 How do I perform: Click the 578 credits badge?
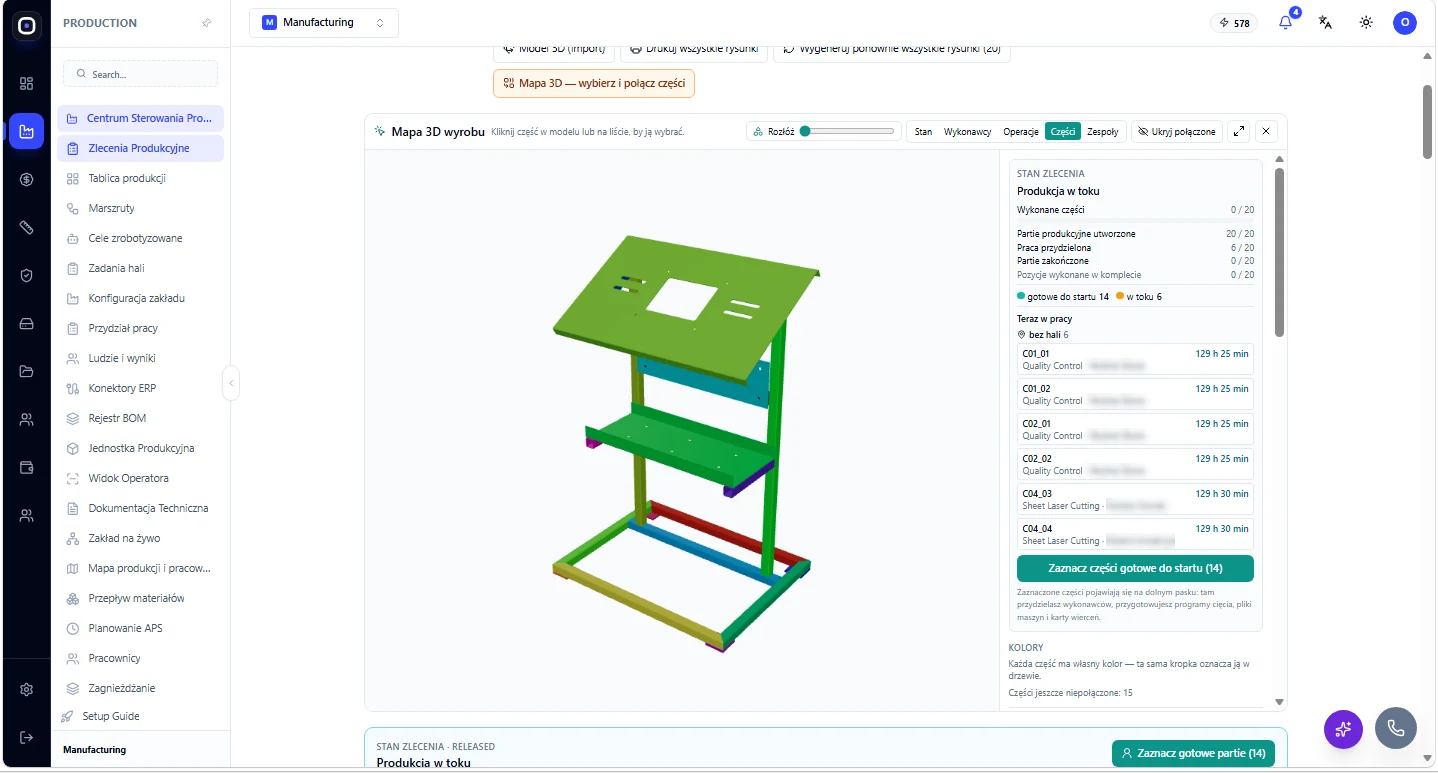pyautogui.click(x=1235, y=23)
